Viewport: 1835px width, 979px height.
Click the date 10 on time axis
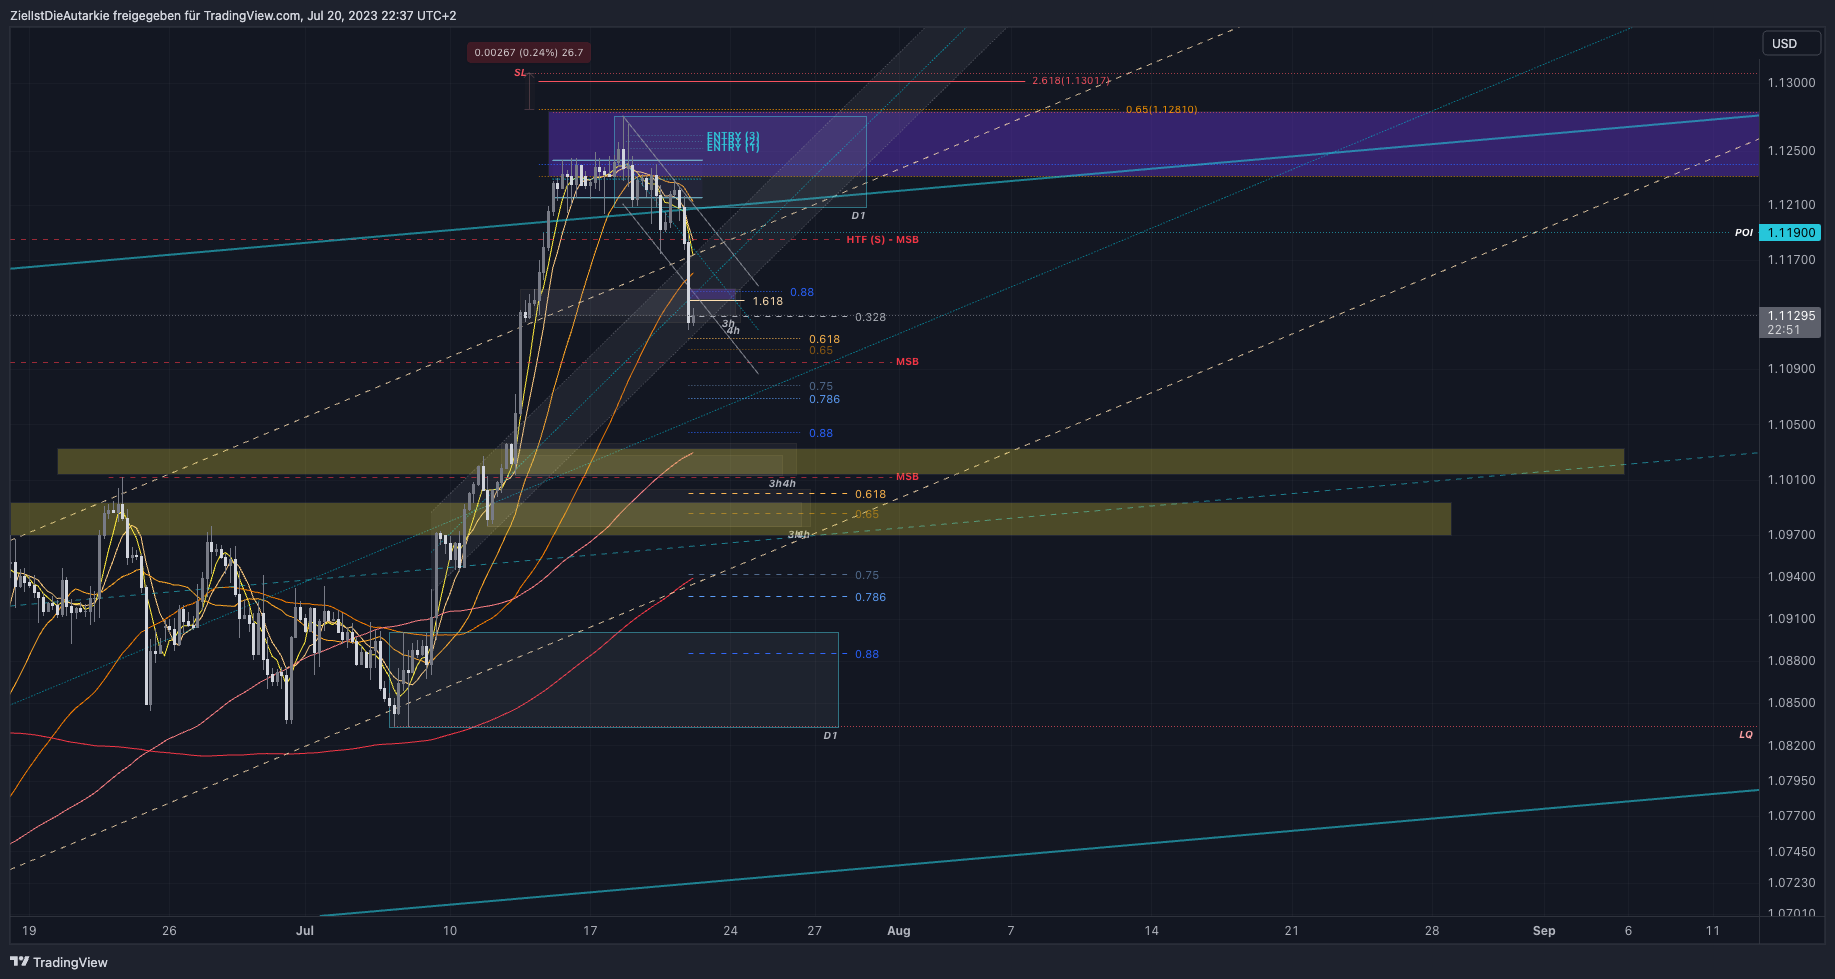coord(450,931)
